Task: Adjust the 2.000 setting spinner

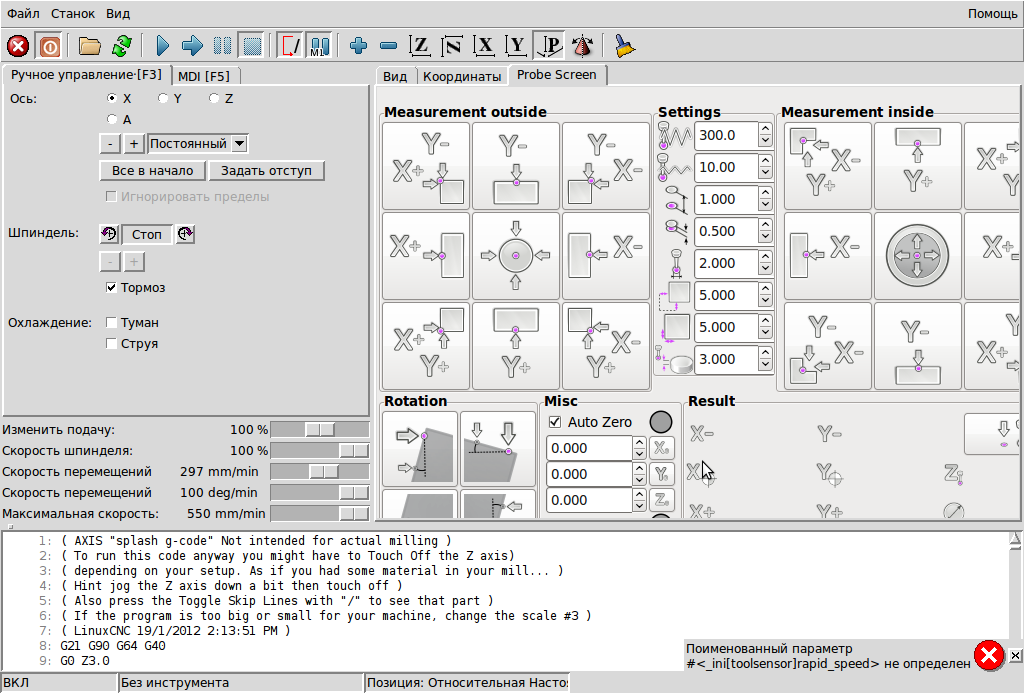Action: (x=765, y=263)
